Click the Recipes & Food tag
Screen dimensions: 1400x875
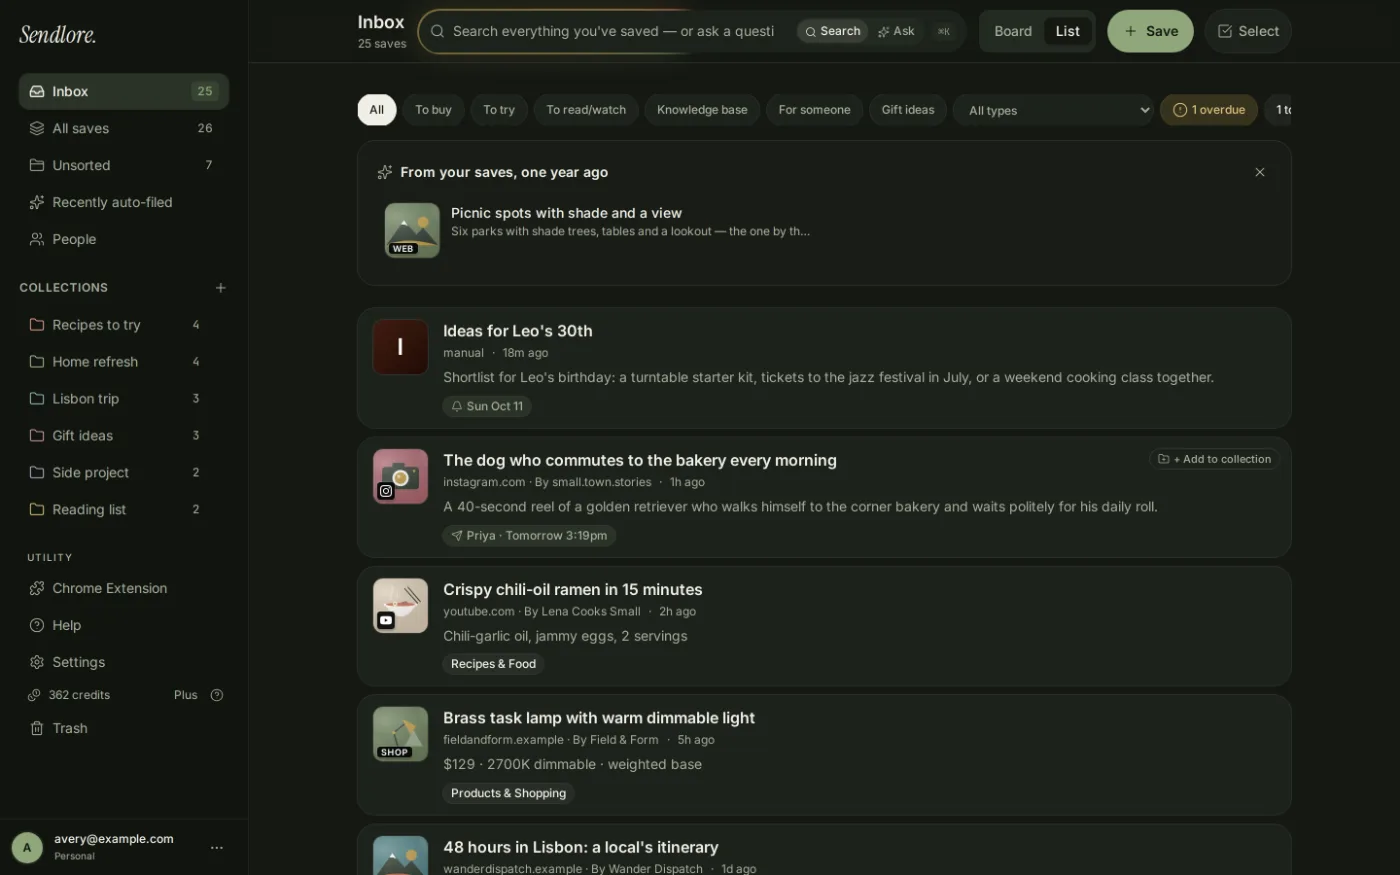[x=493, y=664]
